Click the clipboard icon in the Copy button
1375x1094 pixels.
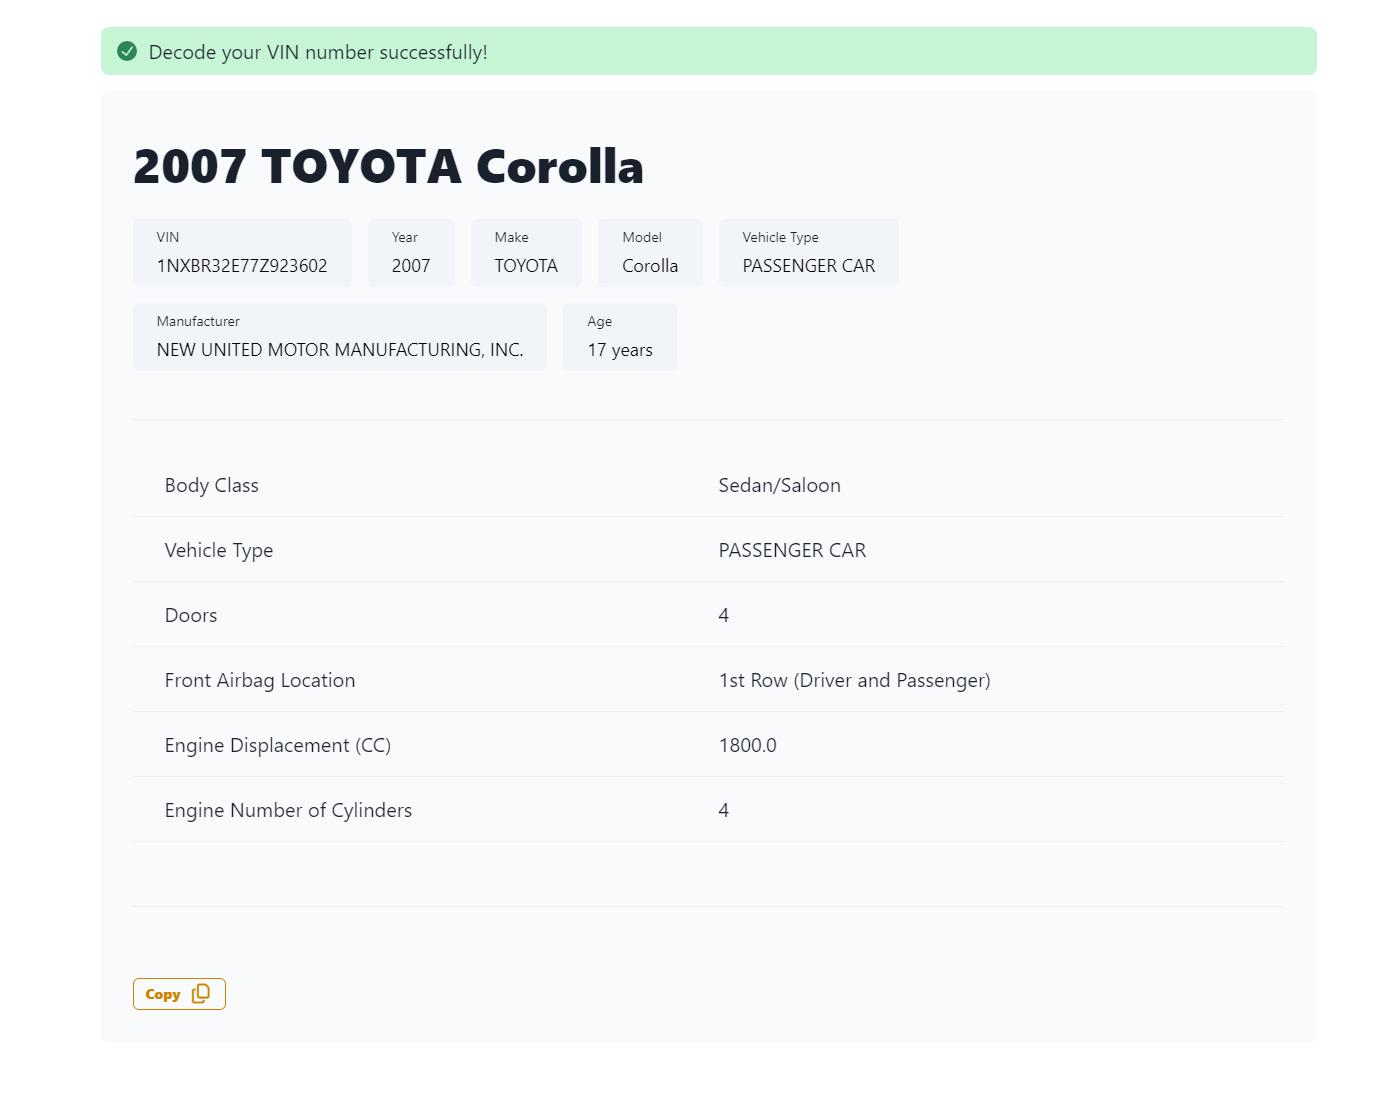click(x=201, y=994)
